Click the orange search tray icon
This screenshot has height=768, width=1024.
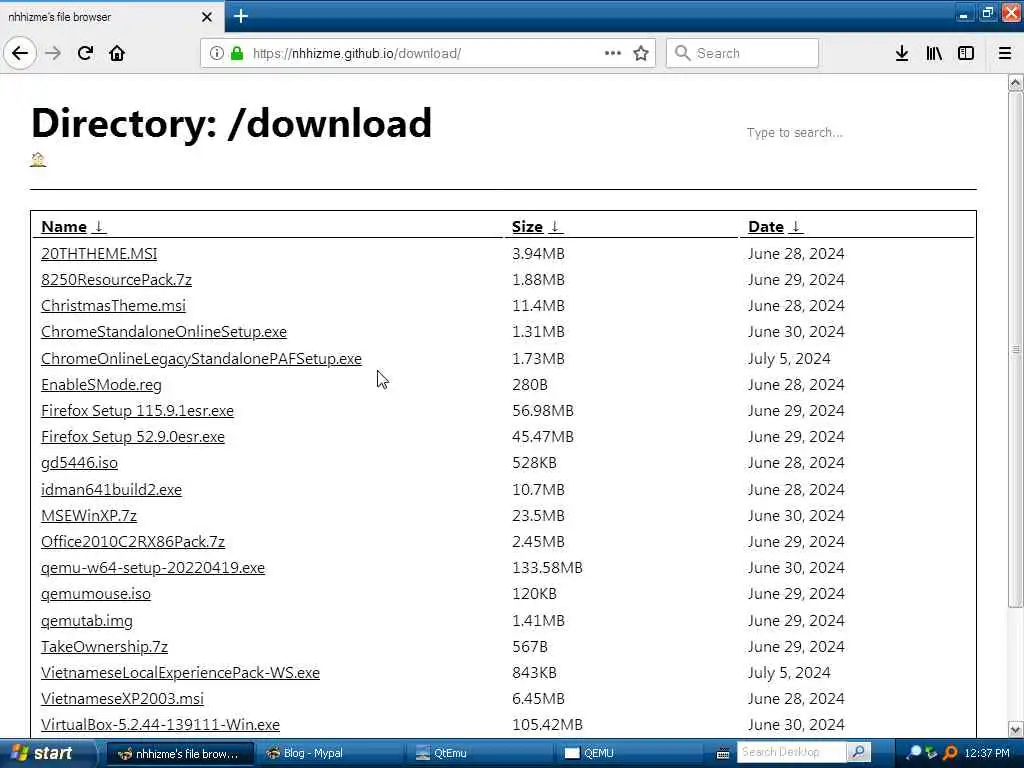(x=950, y=753)
